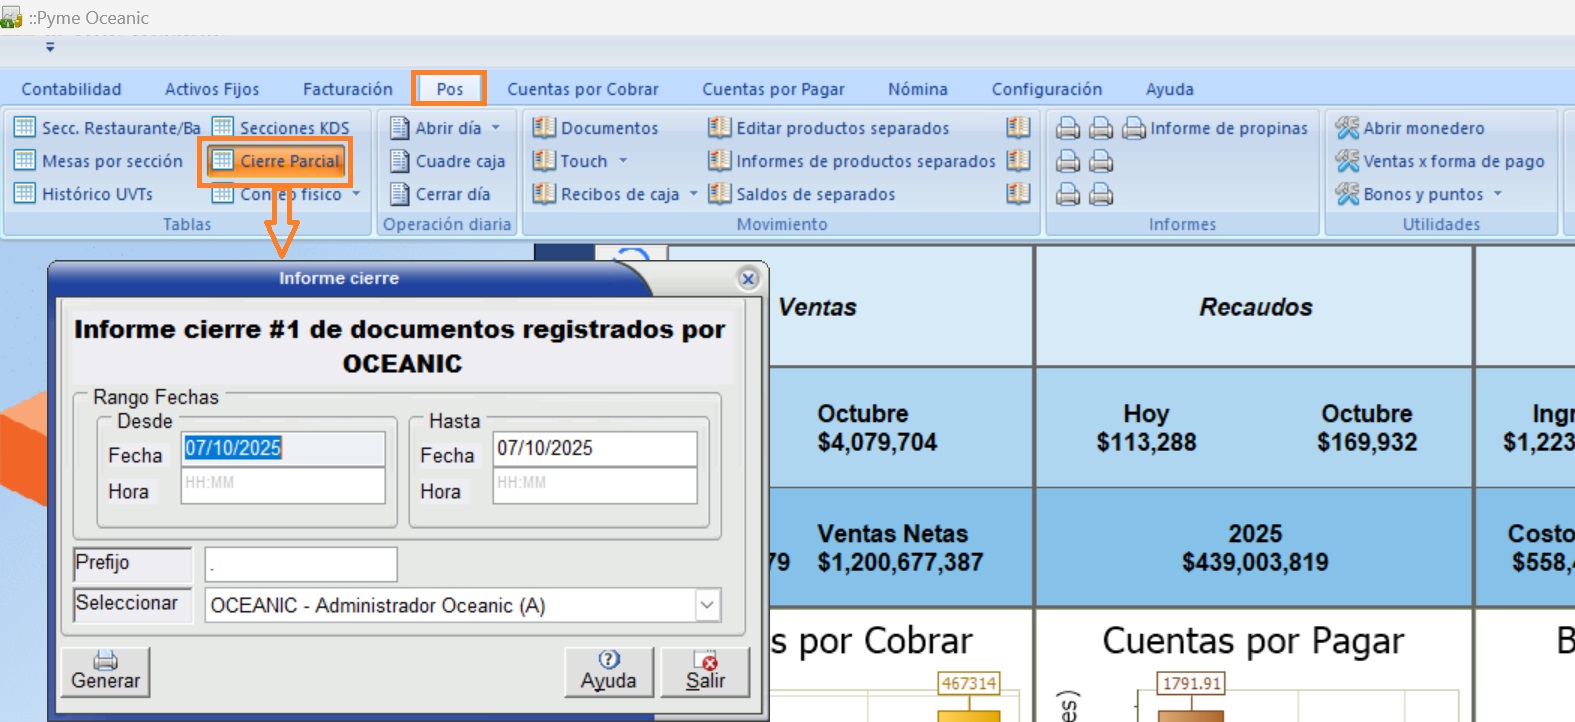Click the Ayuda button in dialog
The image size is (1575, 722).
point(608,671)
